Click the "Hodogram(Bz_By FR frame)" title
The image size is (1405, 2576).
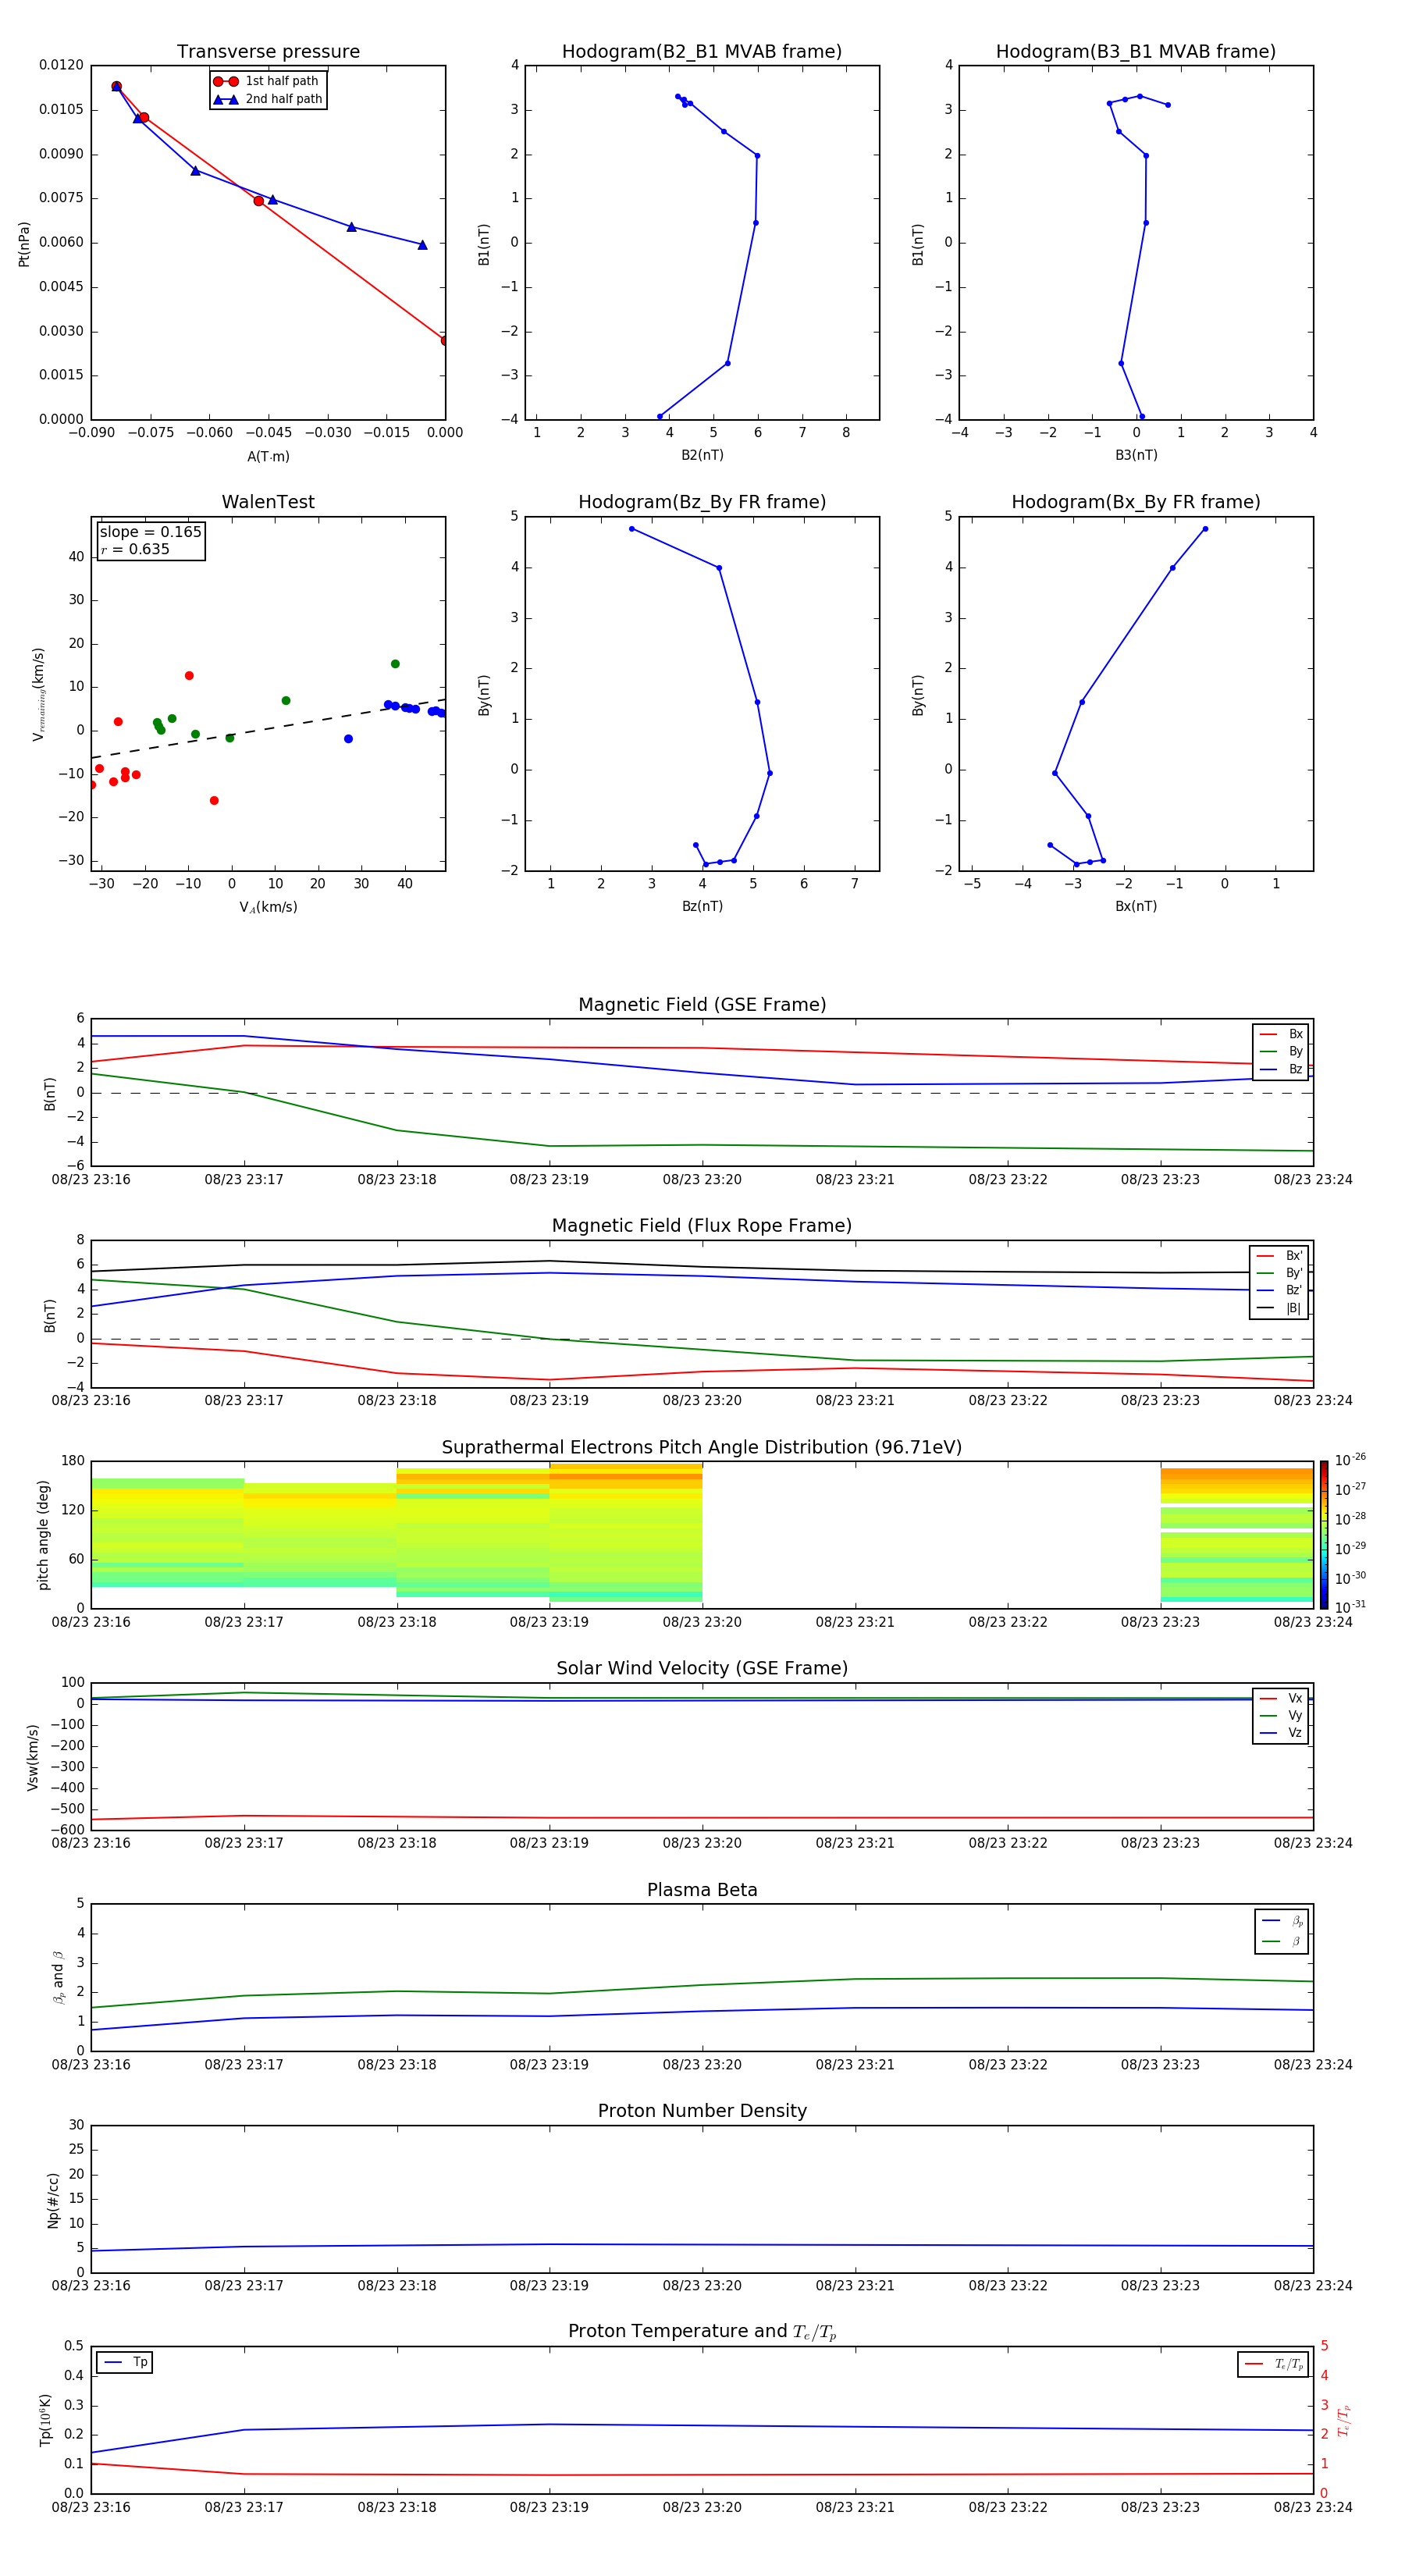click(x=702, y=502)
